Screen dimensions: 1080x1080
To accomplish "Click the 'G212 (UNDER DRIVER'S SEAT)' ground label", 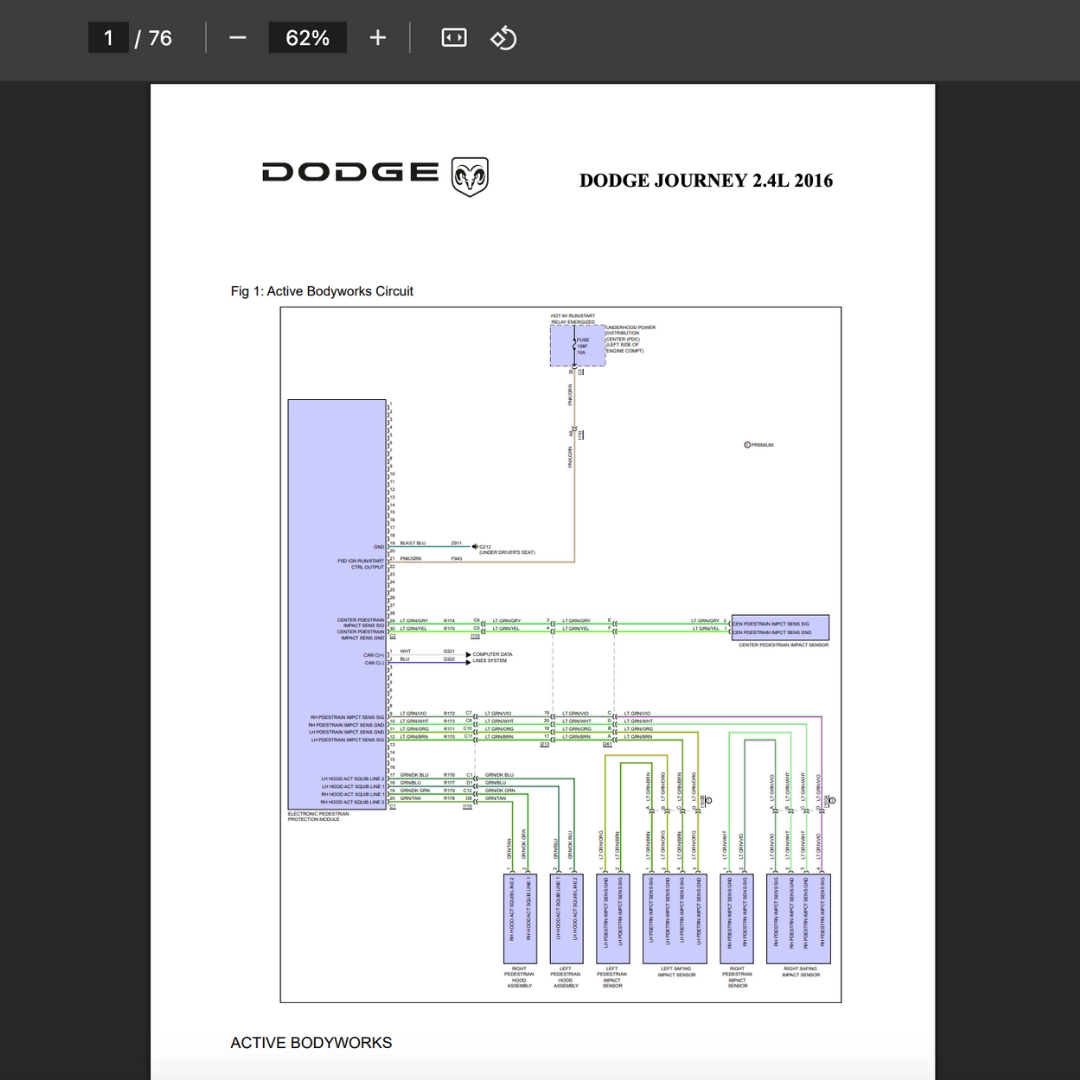I will (x=507, y=550).
